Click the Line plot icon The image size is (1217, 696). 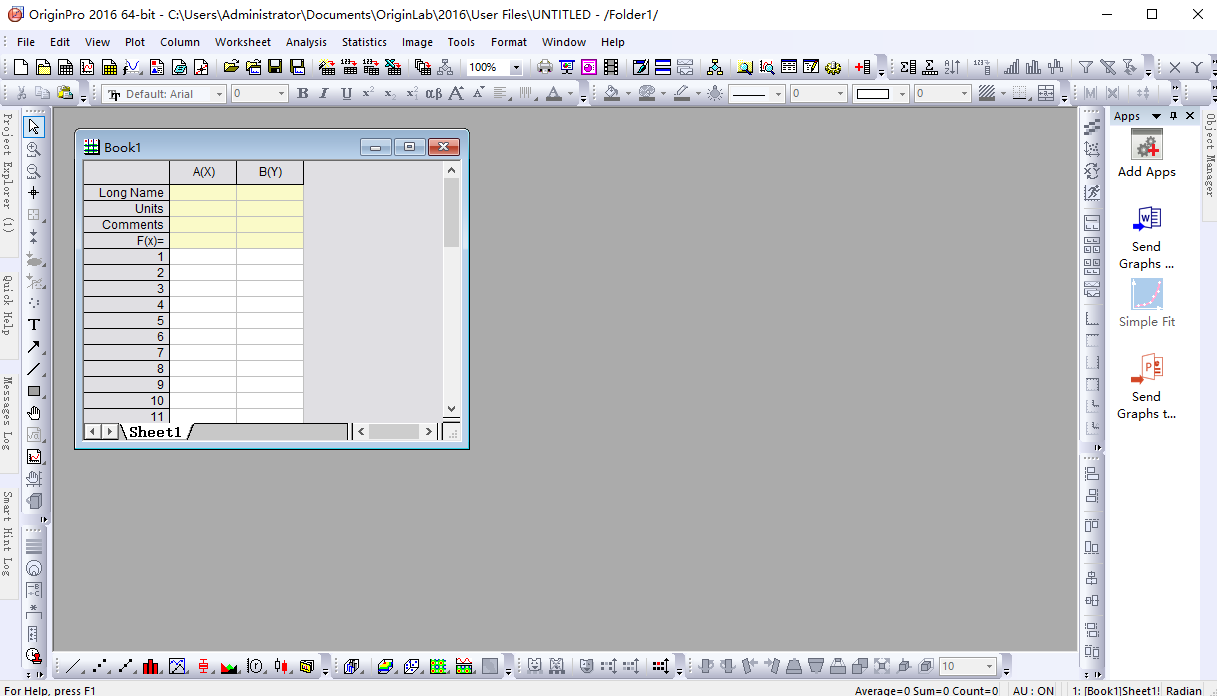coord(75,666)
